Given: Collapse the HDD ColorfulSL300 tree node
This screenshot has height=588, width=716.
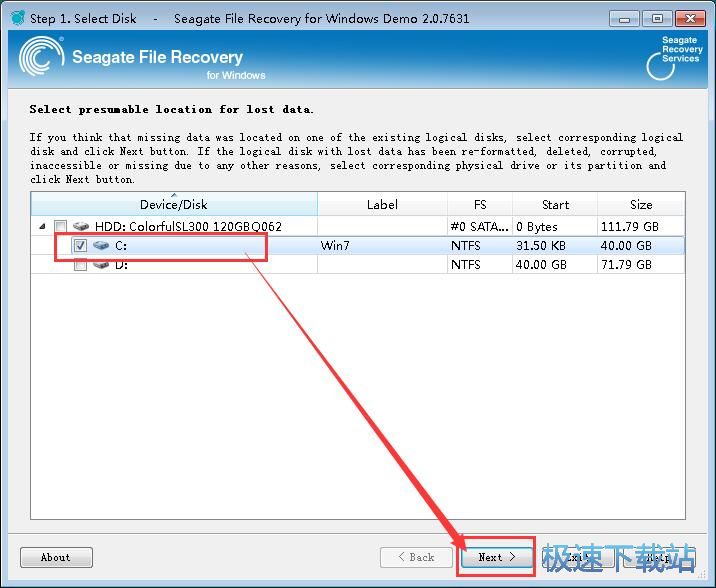Looking at the screenshot, I should pos(42,226).
